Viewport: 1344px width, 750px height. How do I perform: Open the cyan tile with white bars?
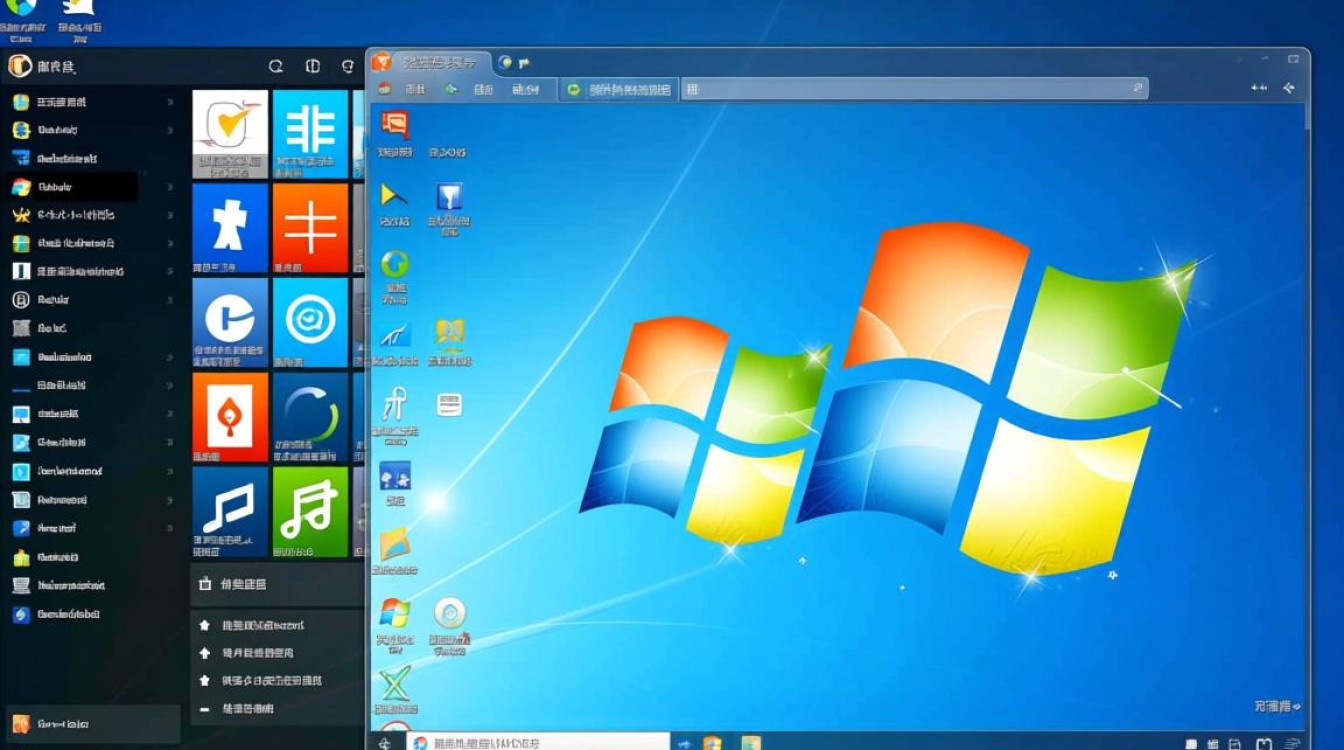click(310, 134)
